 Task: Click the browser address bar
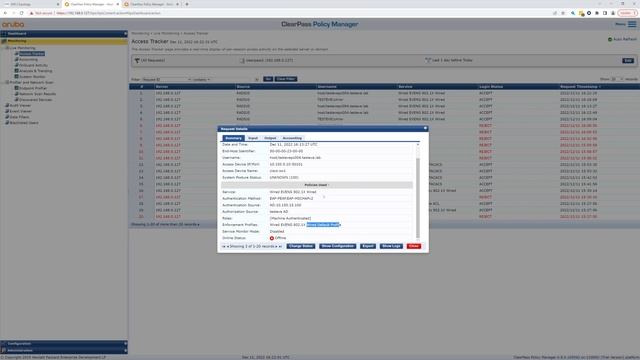(286, 13)
